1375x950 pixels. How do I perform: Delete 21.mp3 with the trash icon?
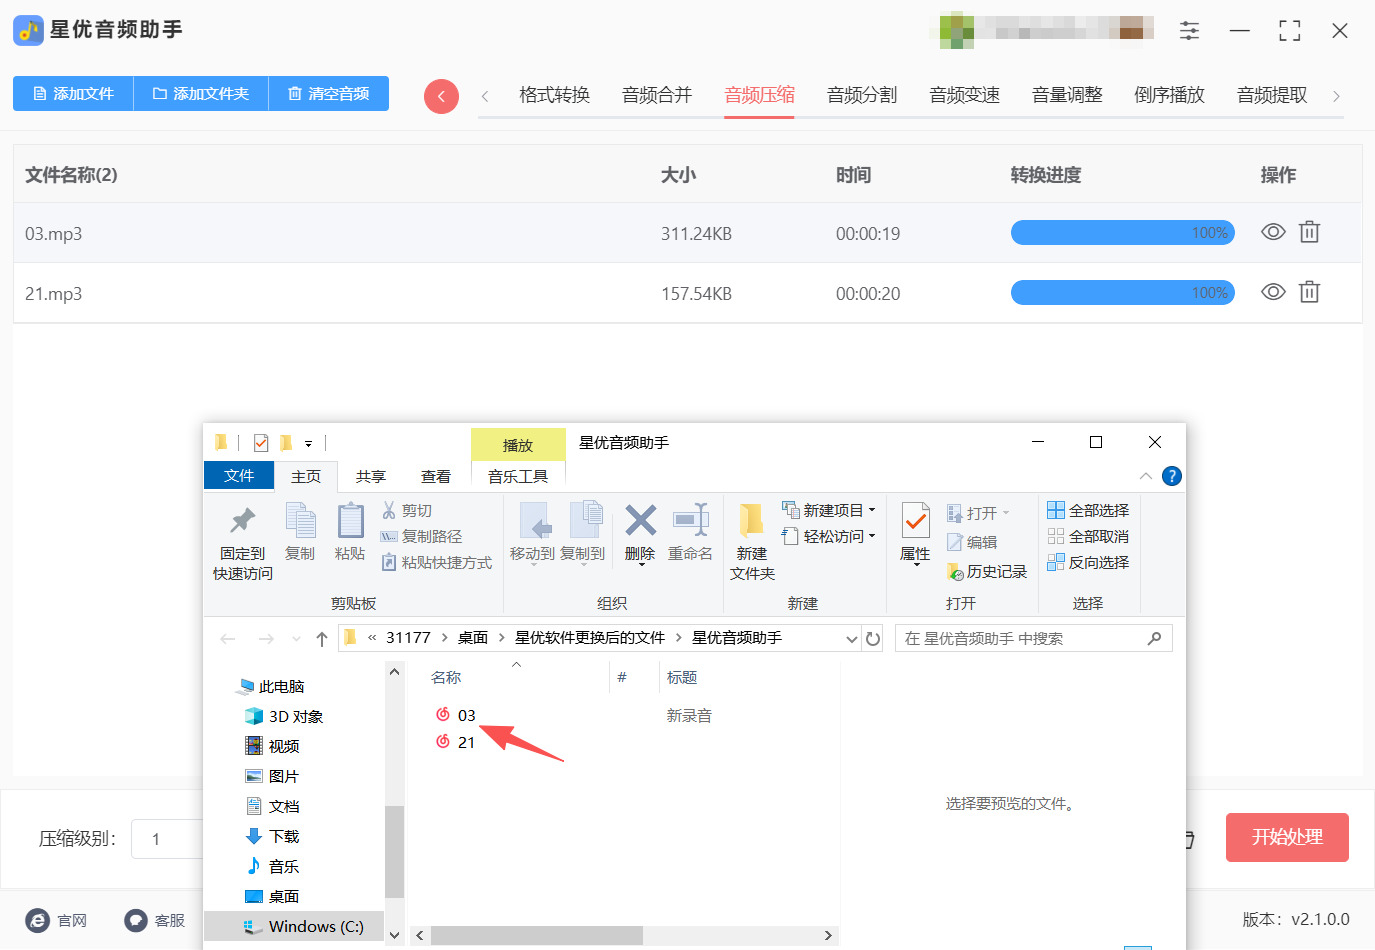1309,292
